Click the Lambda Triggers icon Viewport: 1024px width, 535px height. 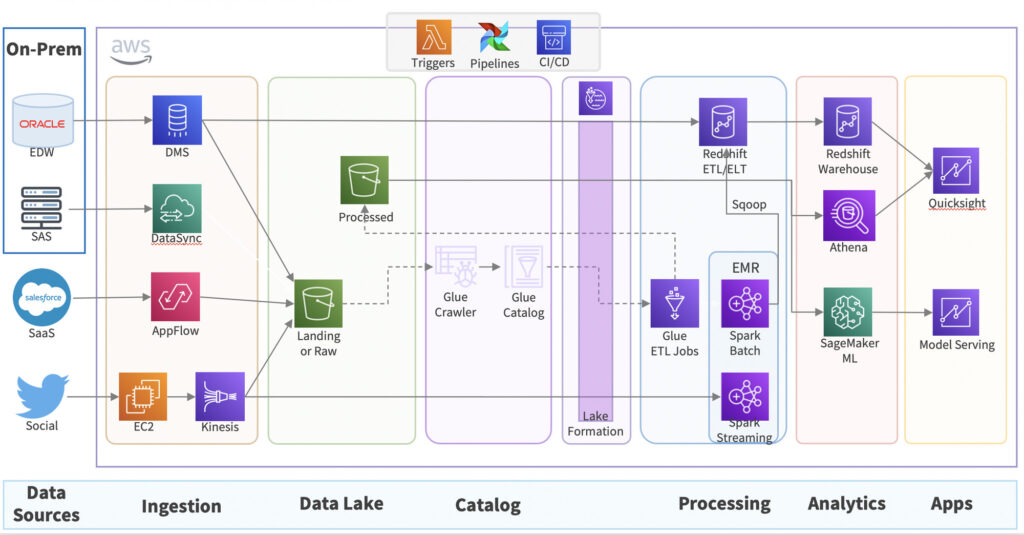pyautogui.click(x=434, y=37)
